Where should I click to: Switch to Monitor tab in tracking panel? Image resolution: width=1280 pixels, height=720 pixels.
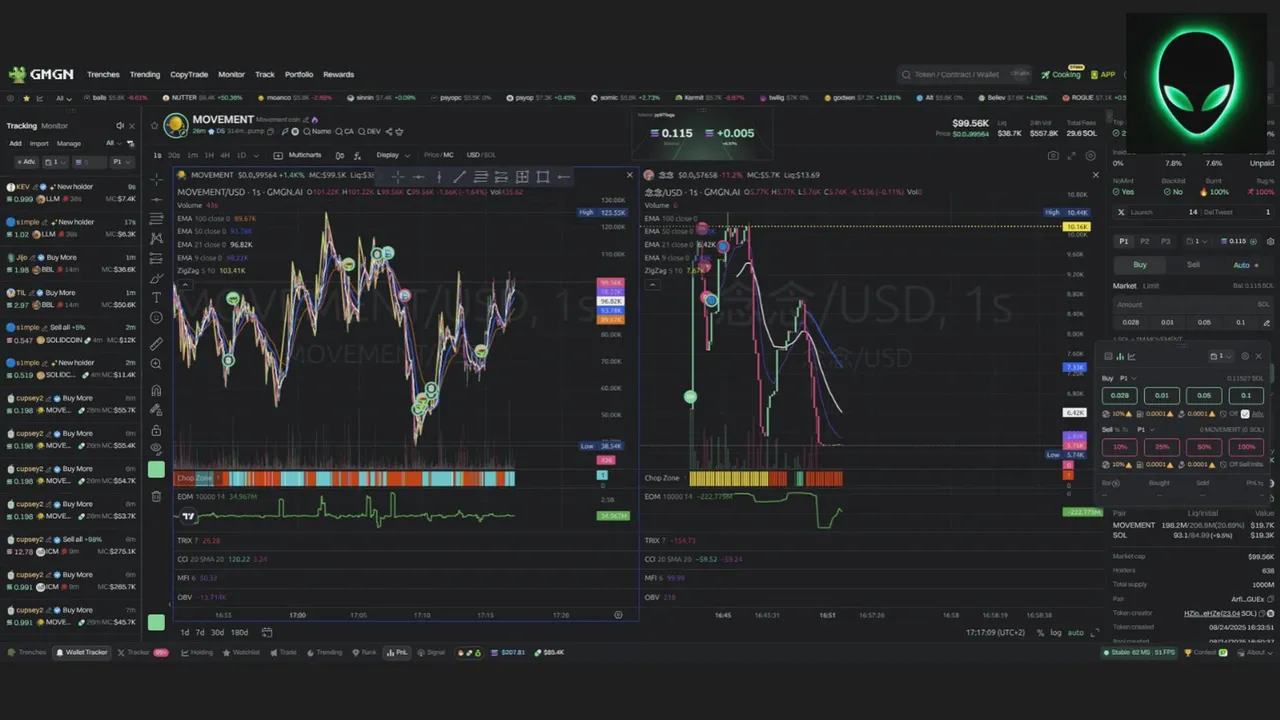coord(54,126)
